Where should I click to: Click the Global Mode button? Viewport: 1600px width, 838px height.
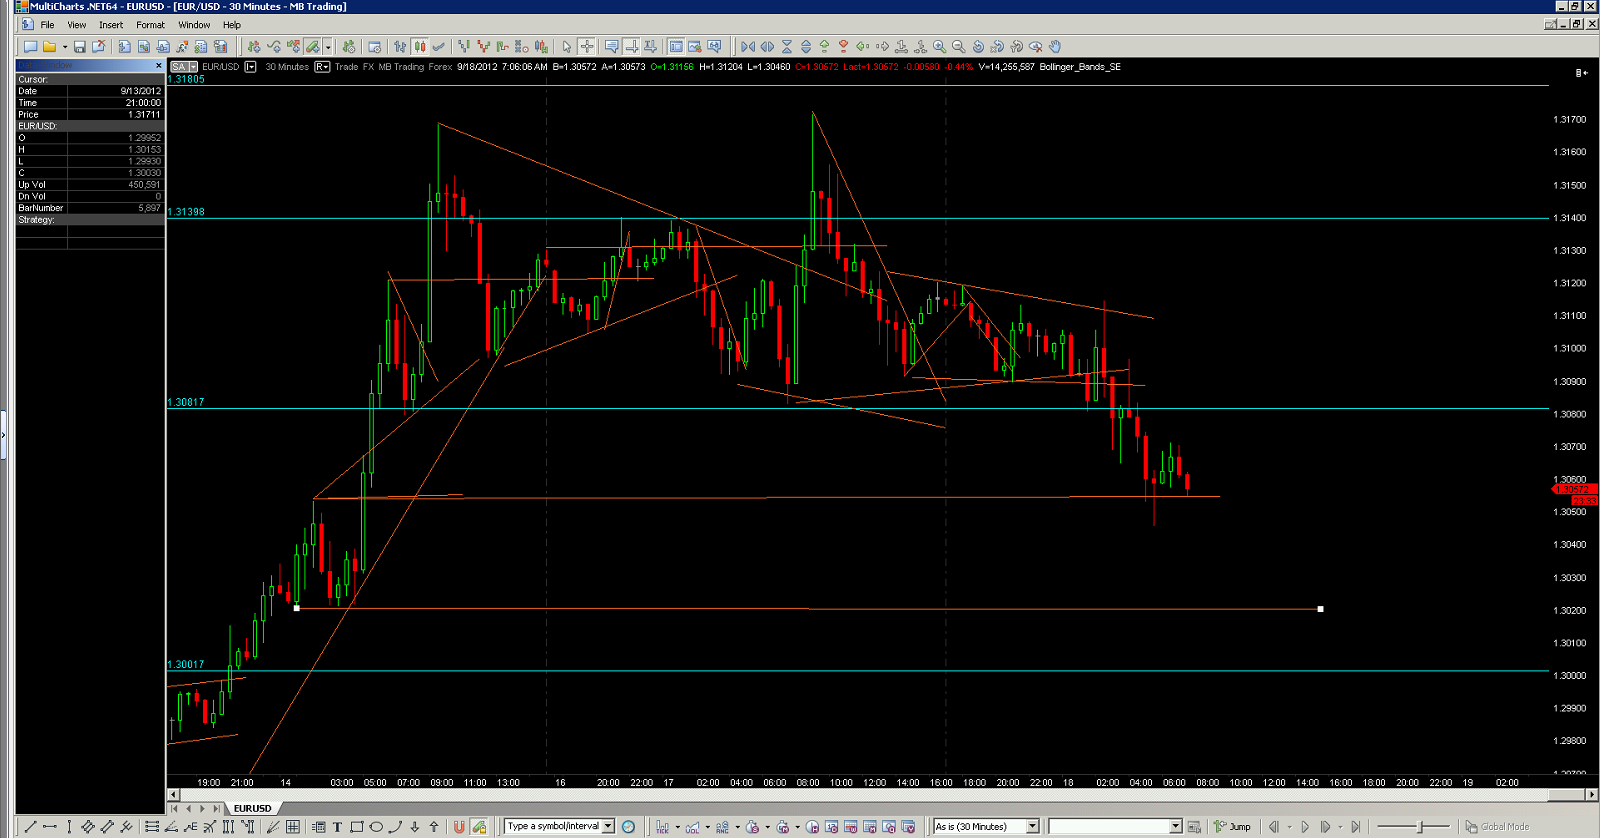click(x=1497, y=826)
